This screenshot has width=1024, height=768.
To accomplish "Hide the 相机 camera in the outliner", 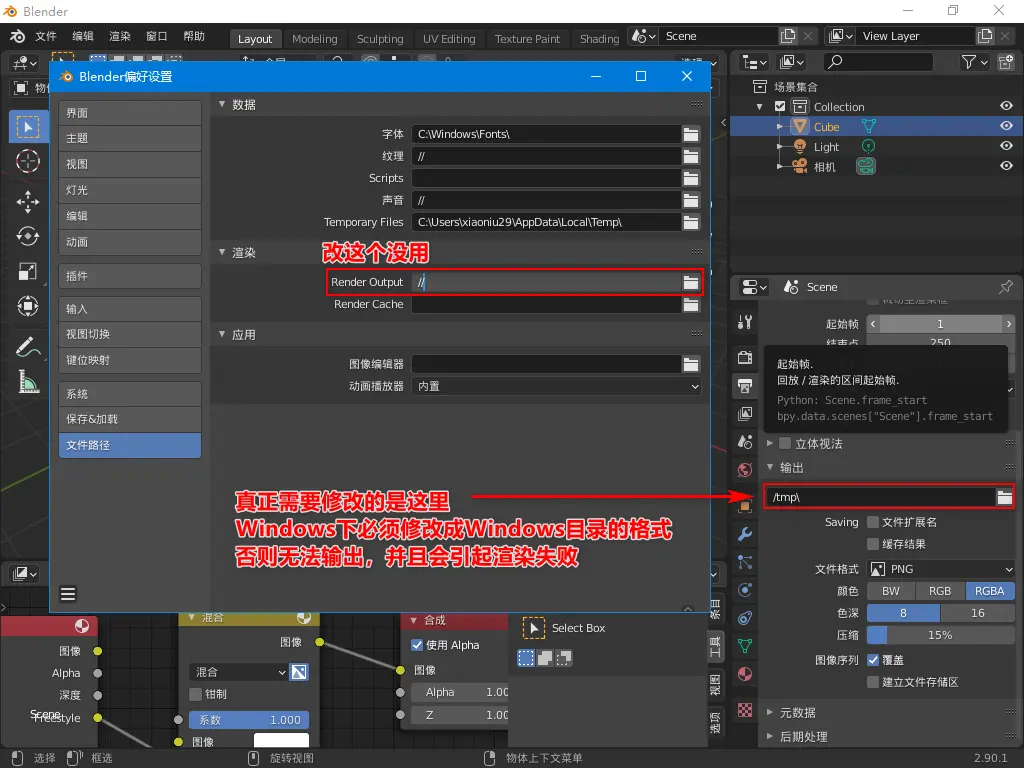I will coord(1006,167).
